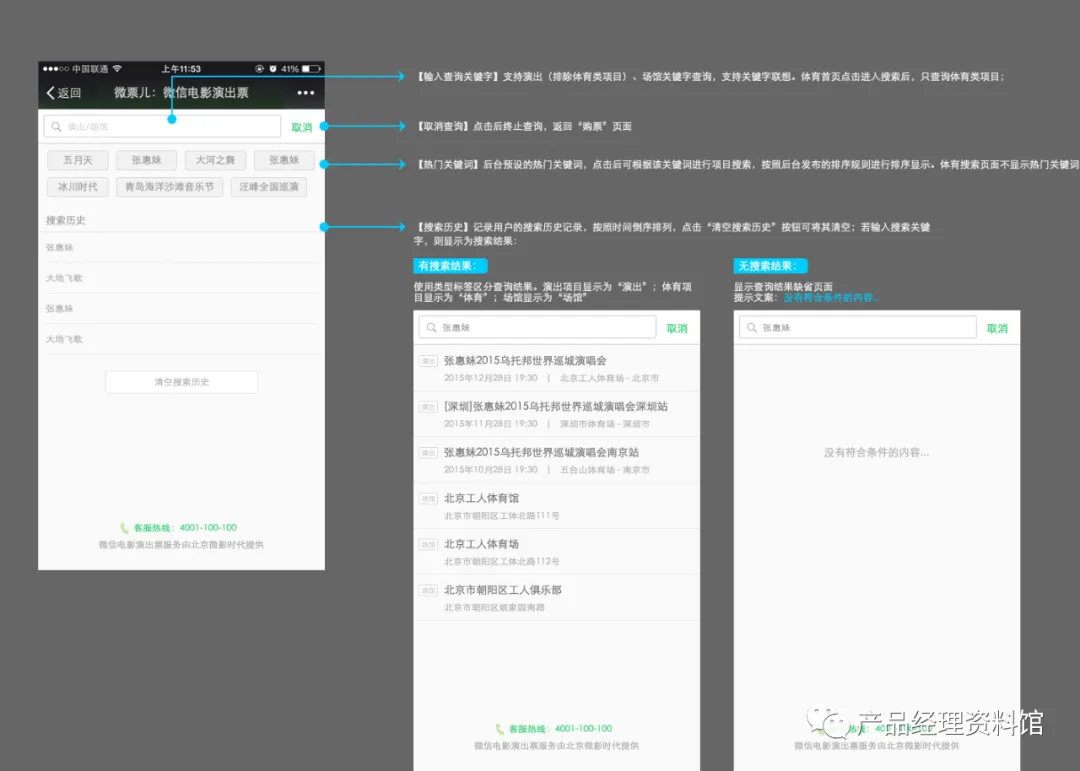Click the Wi-Fi icon in phone status bar
The image size is (1080, 771).
[117, 69]
